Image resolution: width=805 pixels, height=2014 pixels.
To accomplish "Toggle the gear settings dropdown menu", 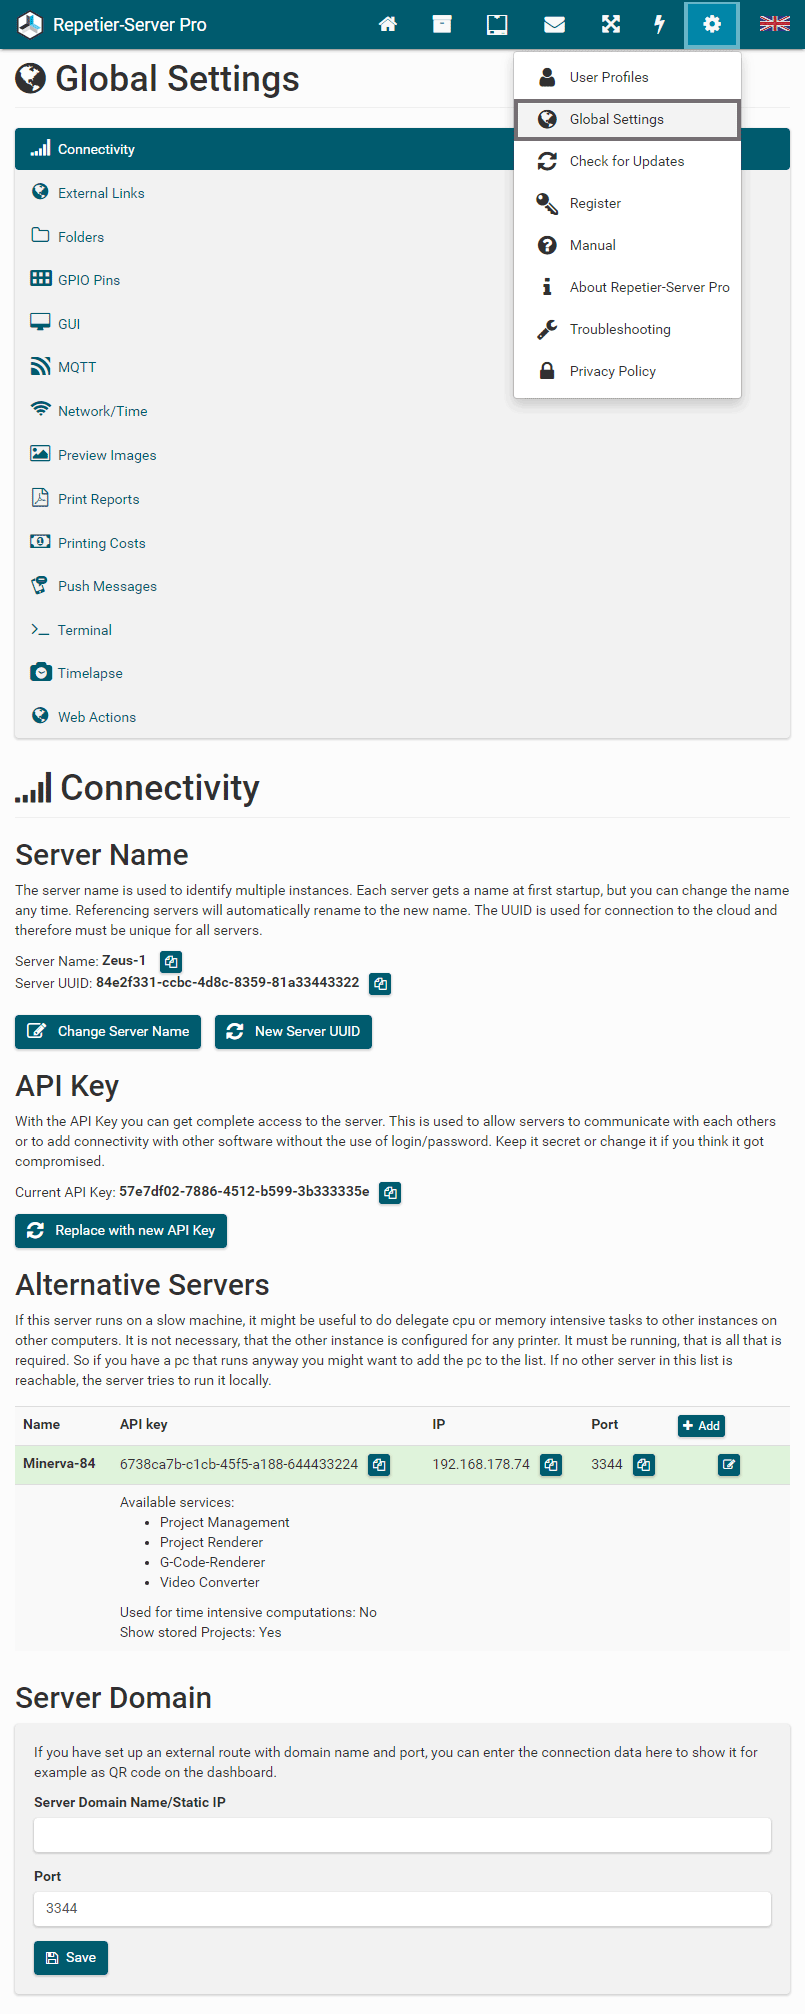I will 712,24.
